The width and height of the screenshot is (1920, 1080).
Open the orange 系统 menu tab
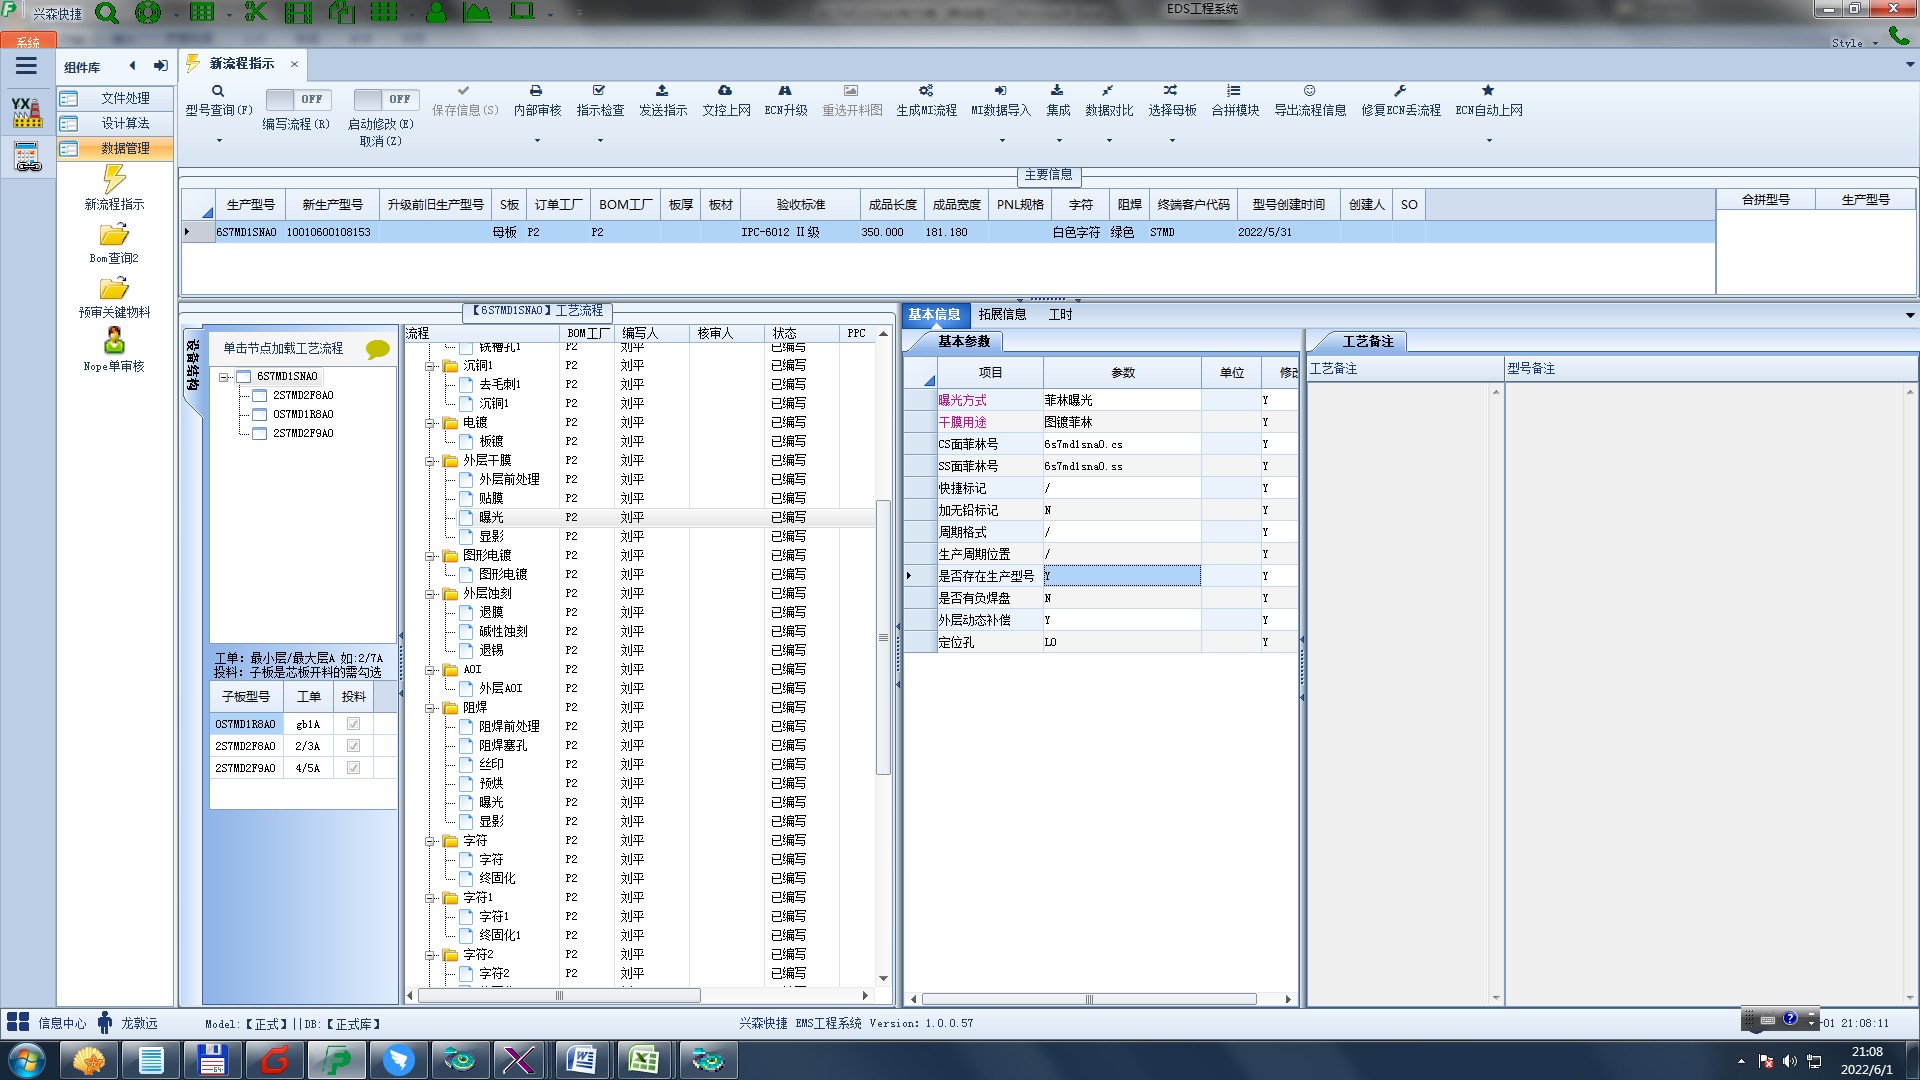[27, 41]
